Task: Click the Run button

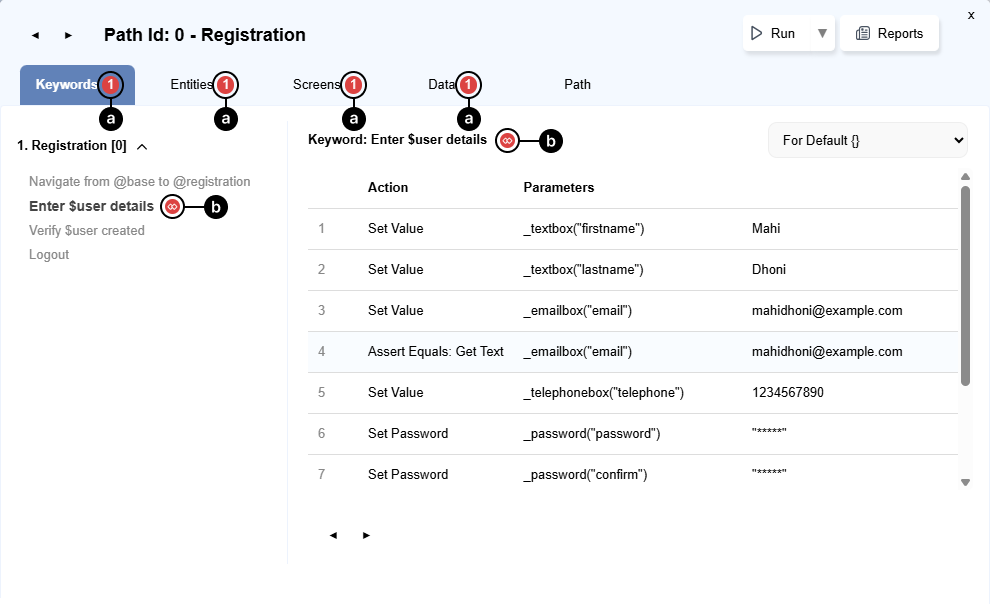Action: click(773, 34)
